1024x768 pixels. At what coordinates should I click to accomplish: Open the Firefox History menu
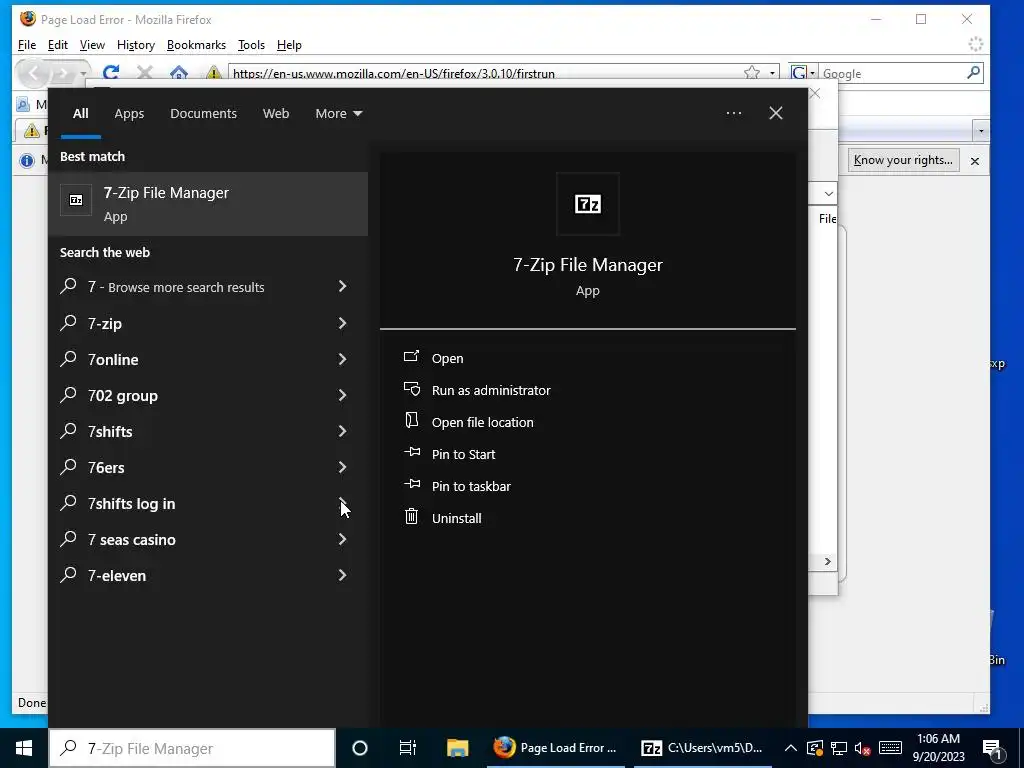pos(136,45)
